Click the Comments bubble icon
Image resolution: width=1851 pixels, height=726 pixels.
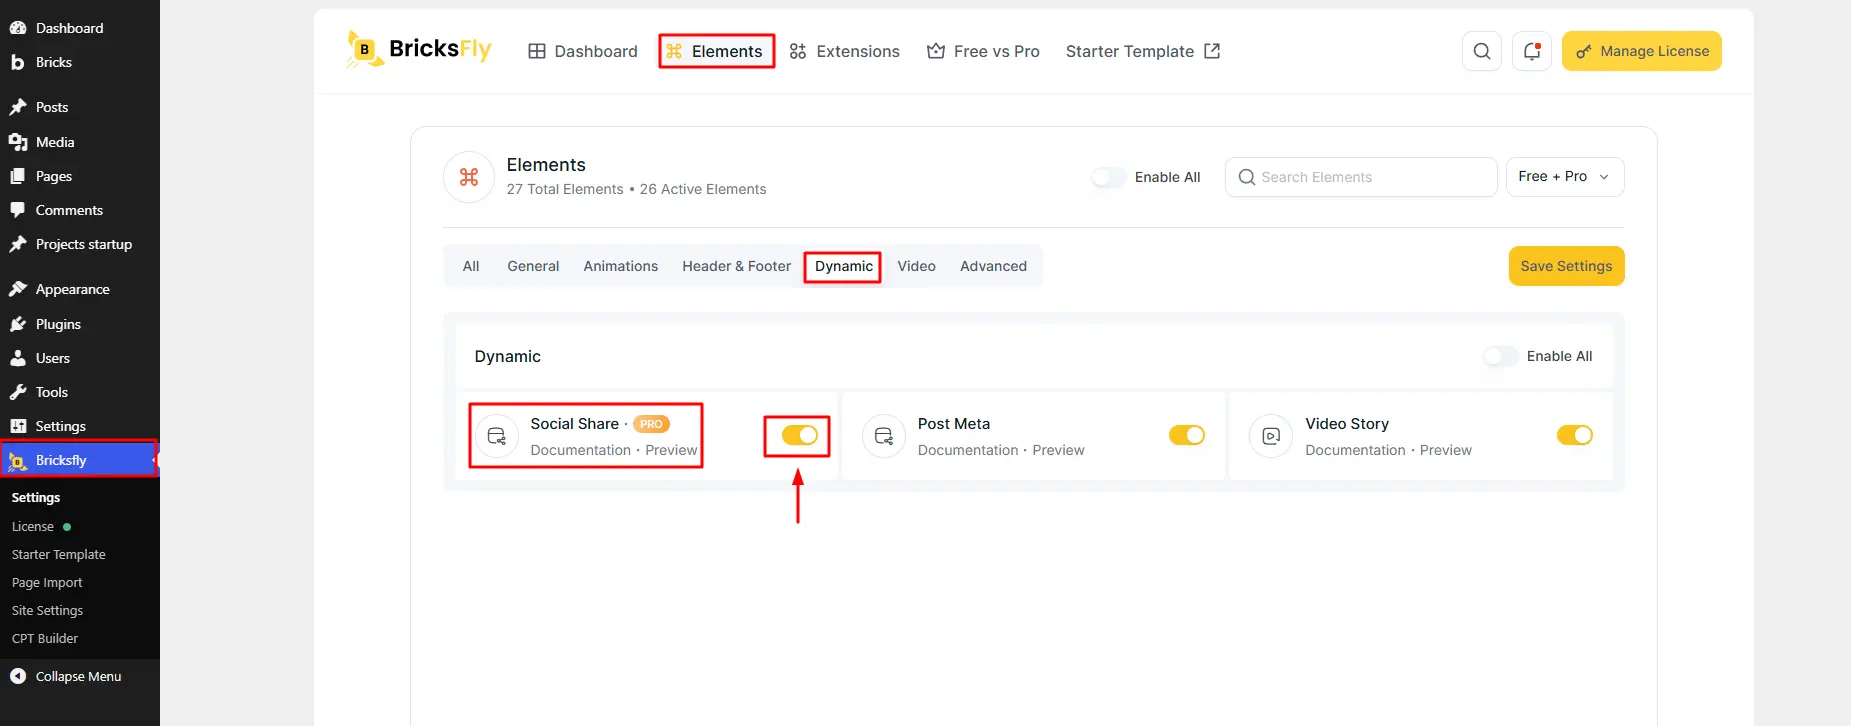[18, 210]
